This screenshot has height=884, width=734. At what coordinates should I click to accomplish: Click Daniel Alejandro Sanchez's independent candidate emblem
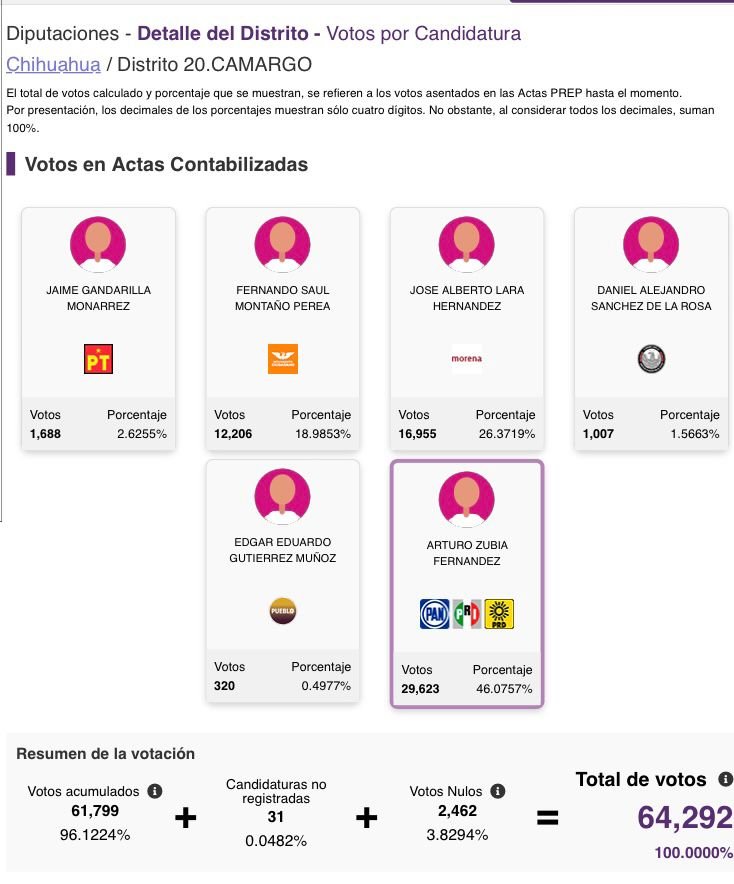[651, 358]
